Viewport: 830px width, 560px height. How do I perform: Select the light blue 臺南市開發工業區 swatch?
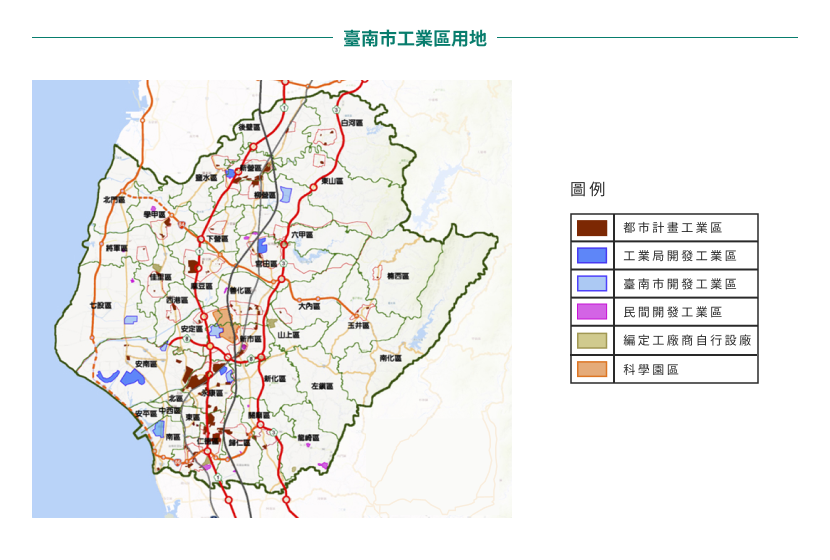click(592, 284)
